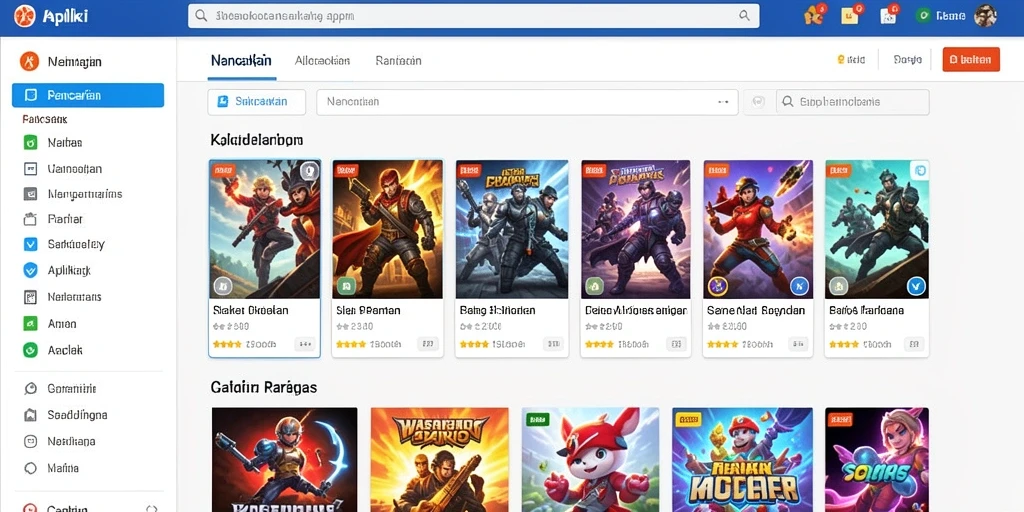Screen dimensions: 1024x512
Task: Click the green Aman sidebar icon
Action: point(30,323)
